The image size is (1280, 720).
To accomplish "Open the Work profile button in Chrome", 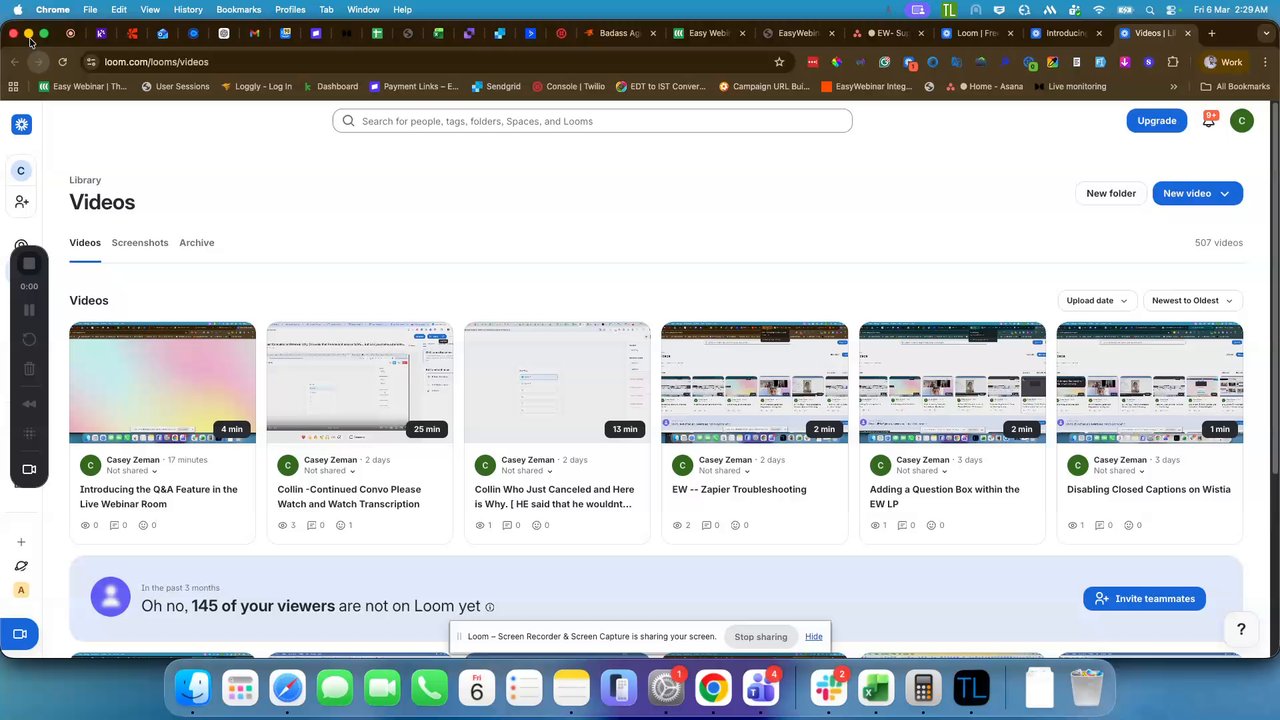I will pyautogui.click(x=1223, y=62).
